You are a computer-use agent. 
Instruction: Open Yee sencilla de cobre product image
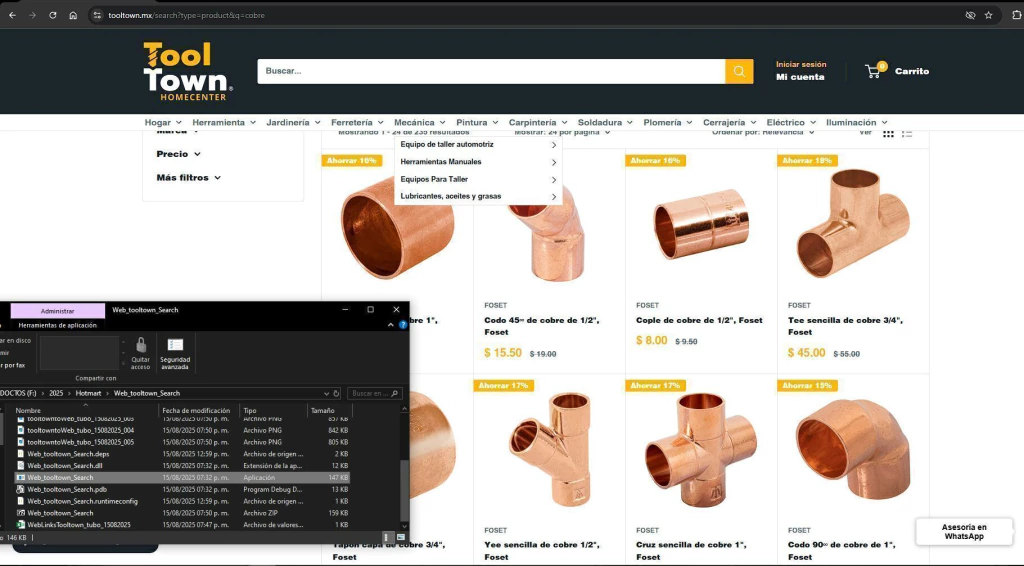(x=549, y=450)
